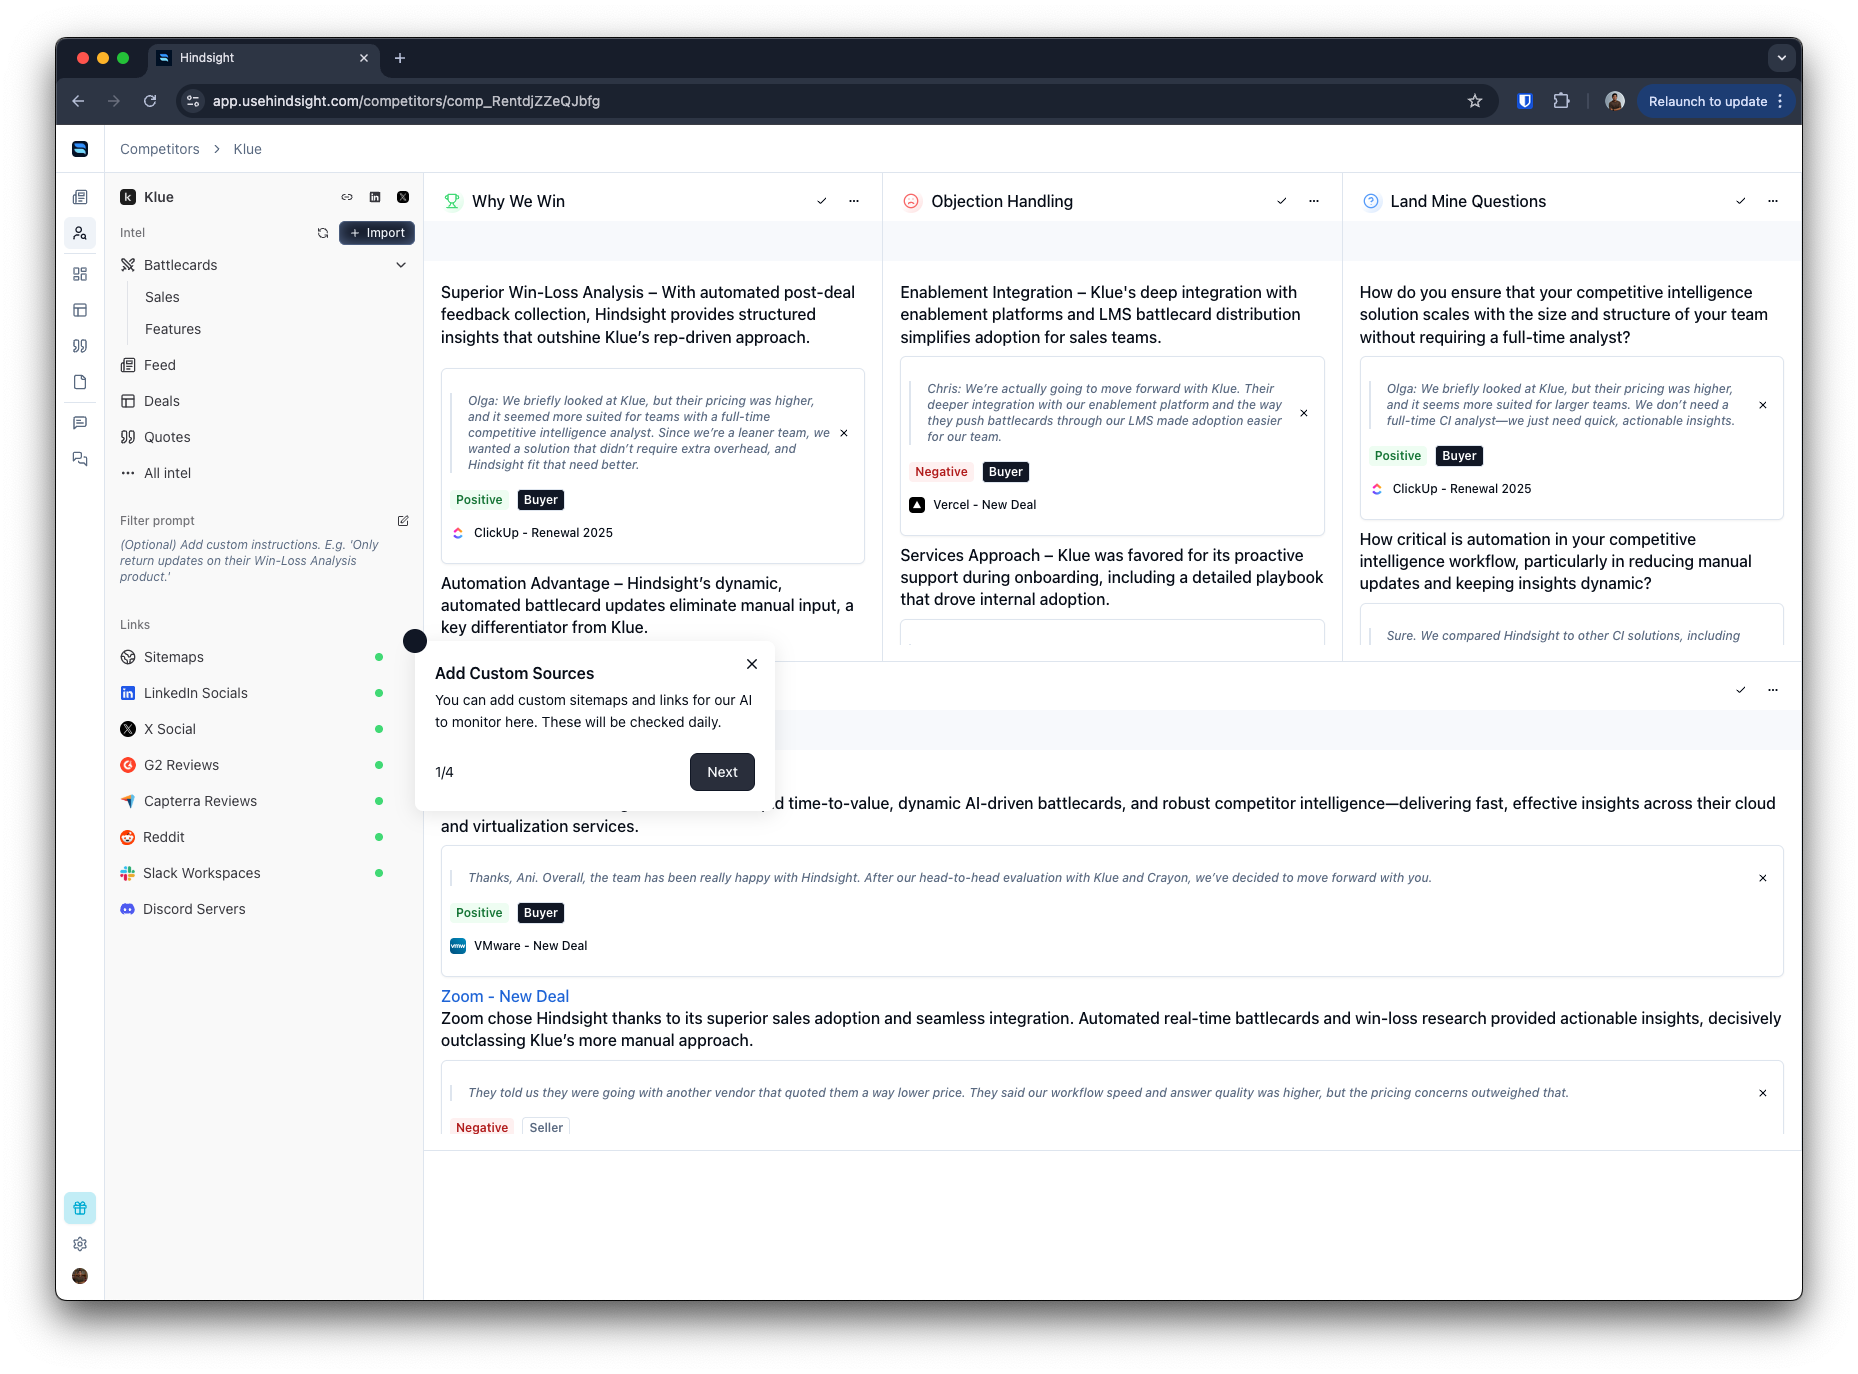The width and height of the screenshot is (1858, 1374).
Task: Click the Import button
Action: click(377, 233)
